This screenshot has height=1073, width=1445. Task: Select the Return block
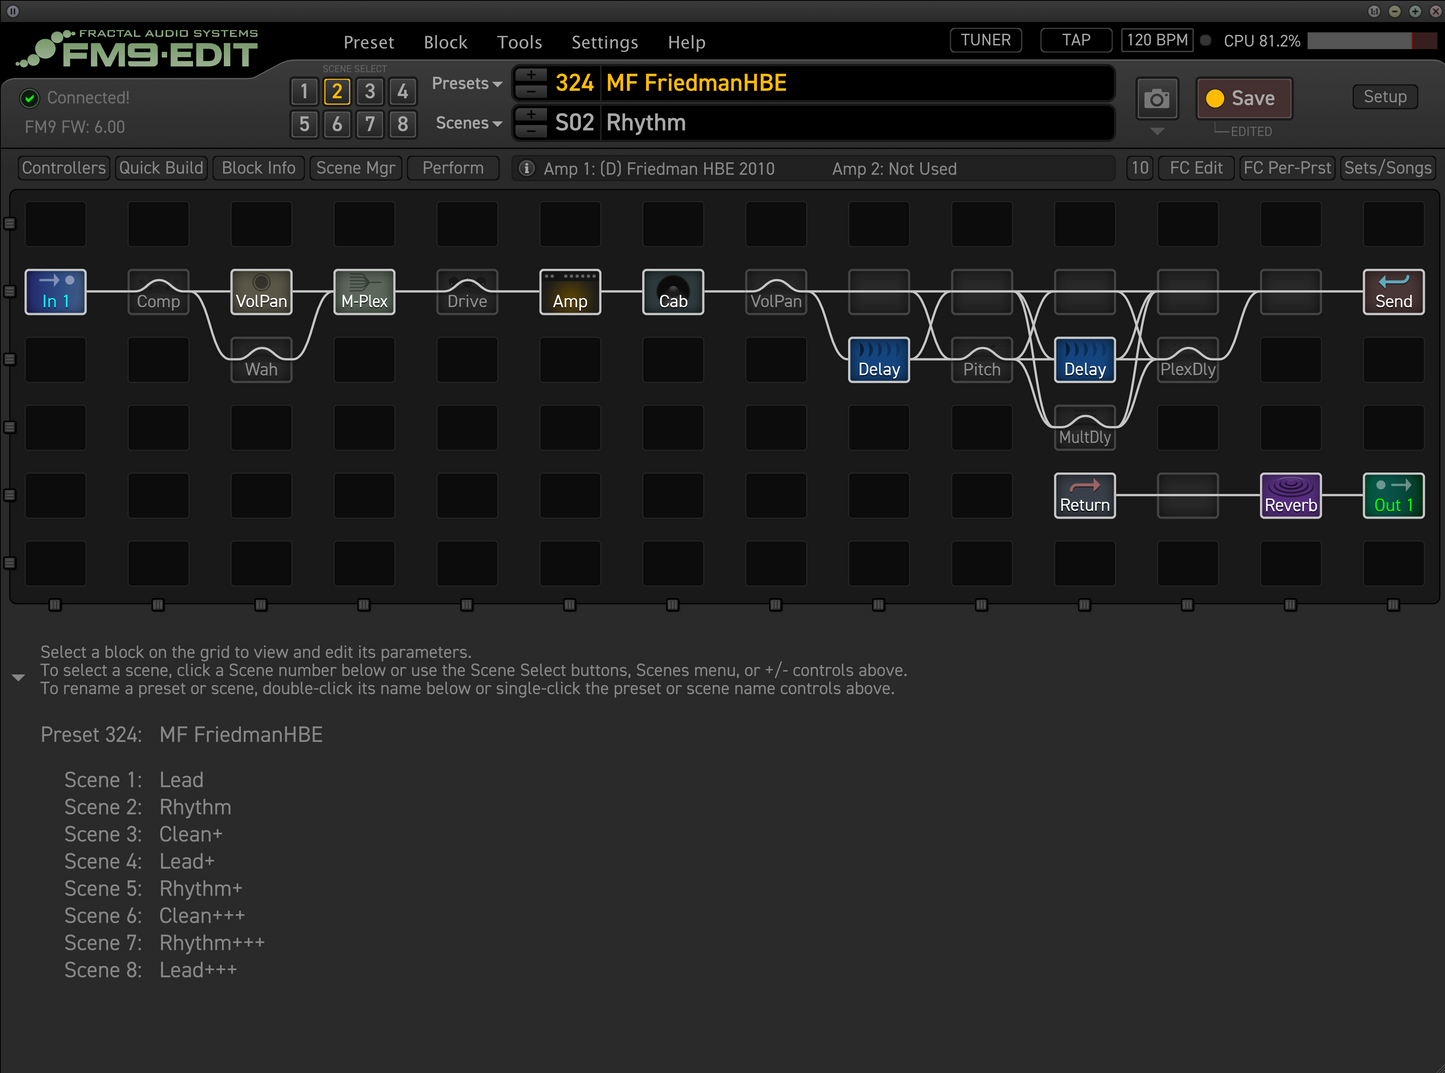click(x=1085, y=496)
